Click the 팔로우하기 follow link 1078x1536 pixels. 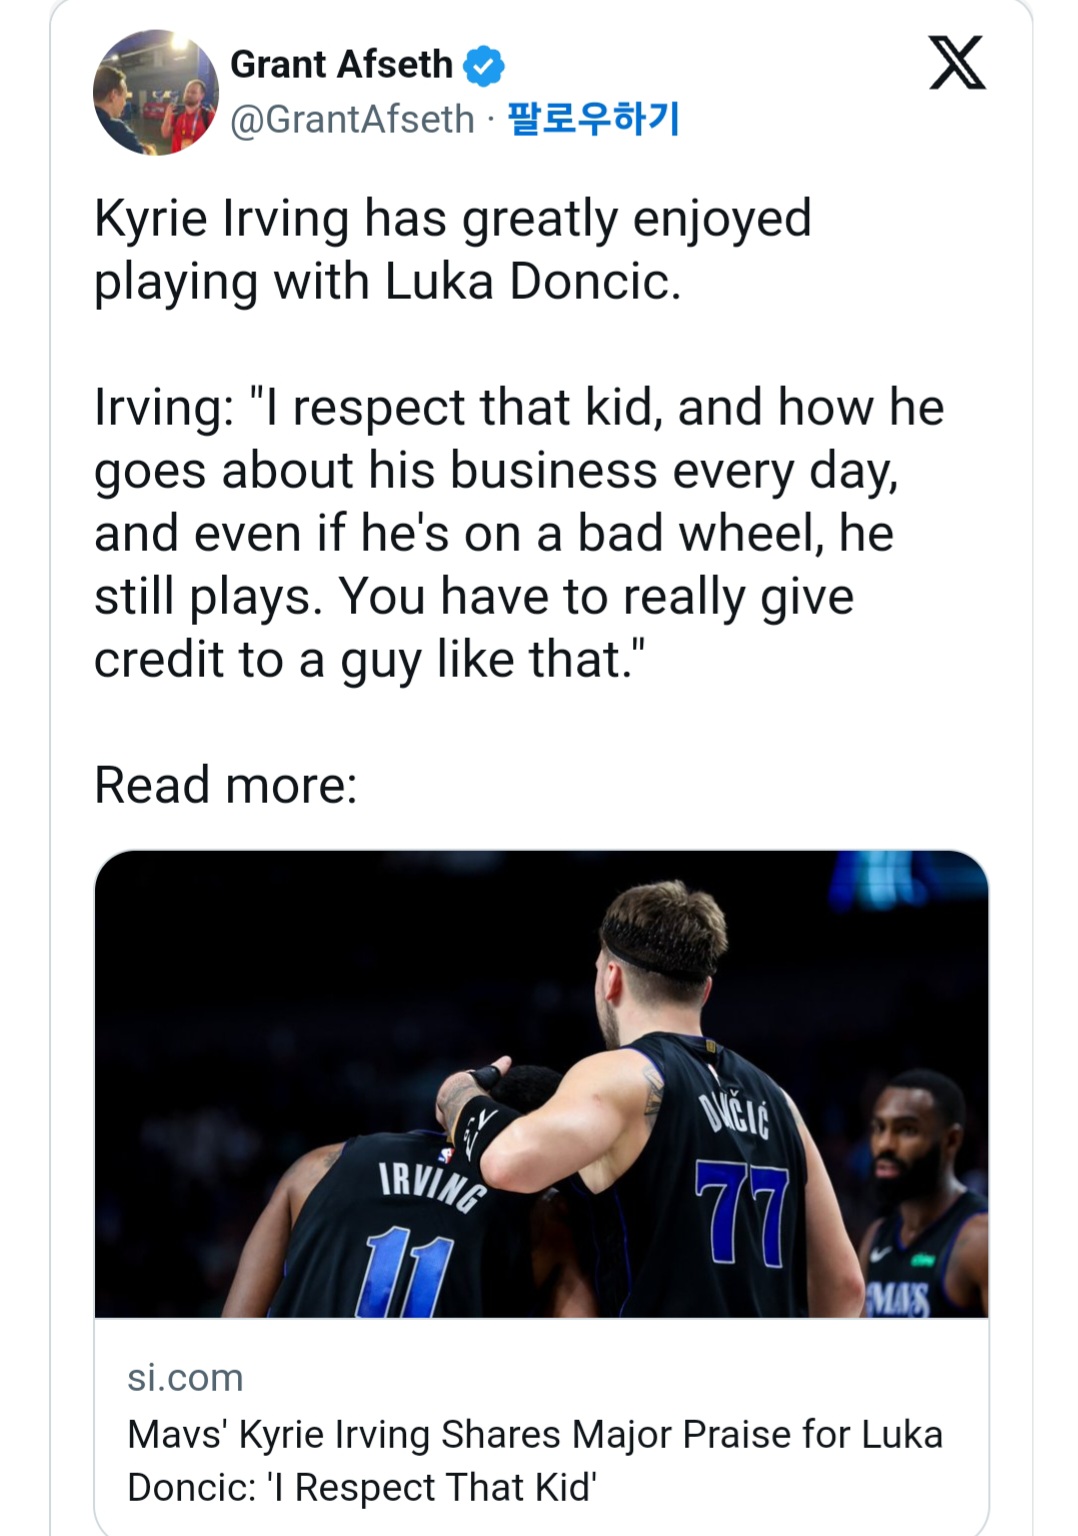(594, 119)
